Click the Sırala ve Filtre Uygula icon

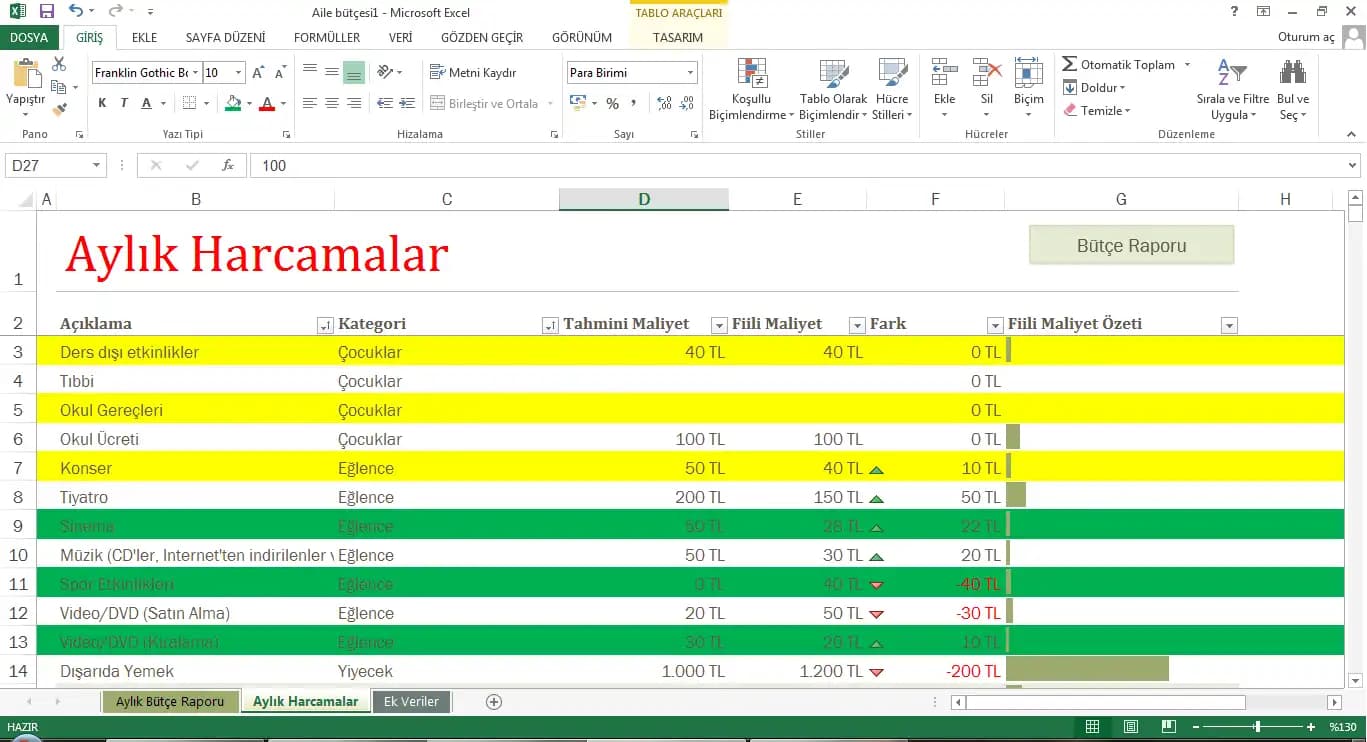tap(1232, 73)
